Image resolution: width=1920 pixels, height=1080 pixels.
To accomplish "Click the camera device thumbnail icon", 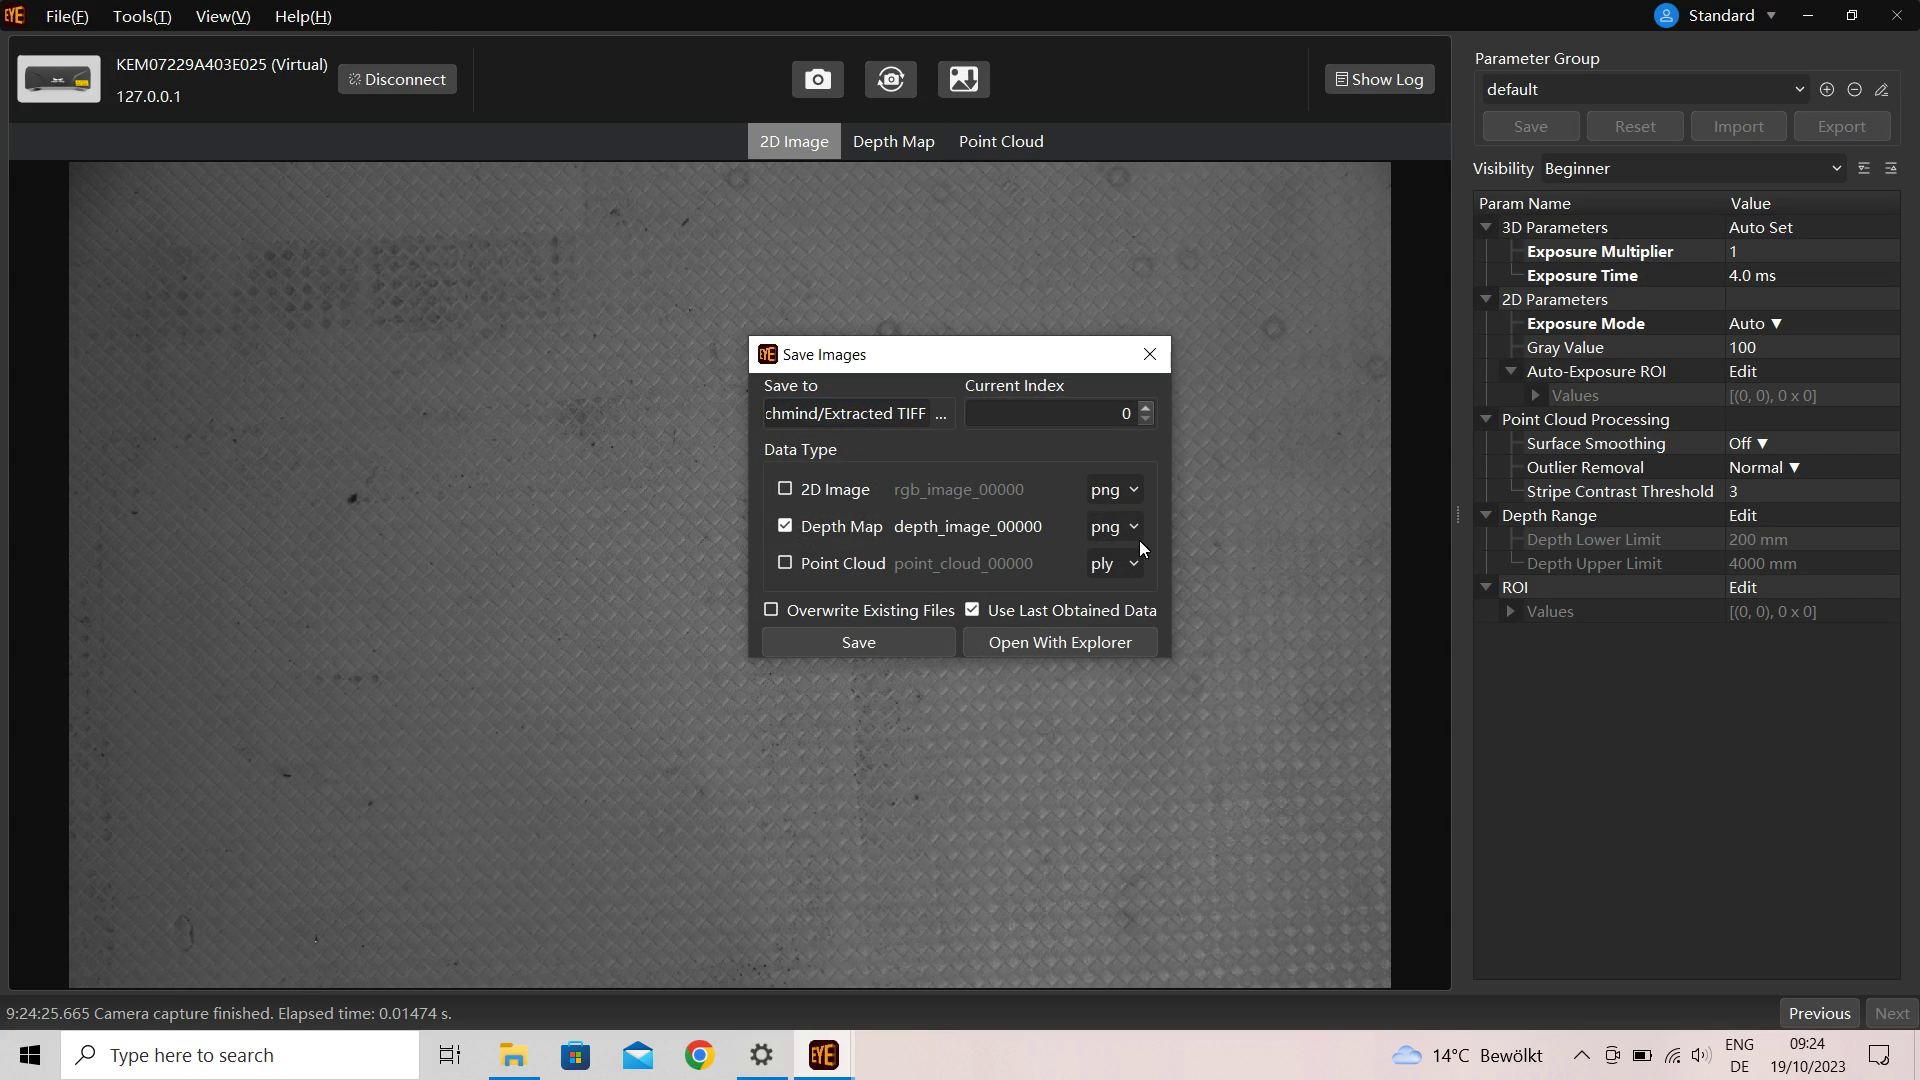I will [59, 79].
